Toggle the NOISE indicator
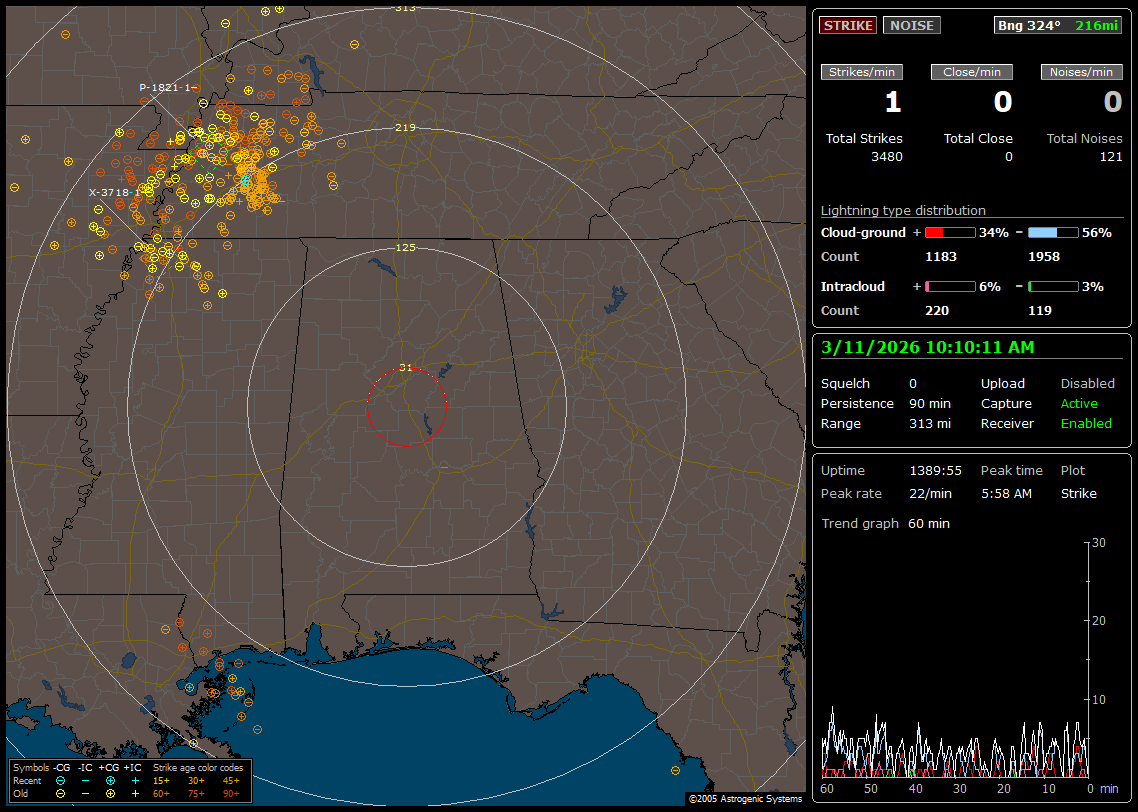This screenshot has height=812, width=1138. click(x=911, y=25)
